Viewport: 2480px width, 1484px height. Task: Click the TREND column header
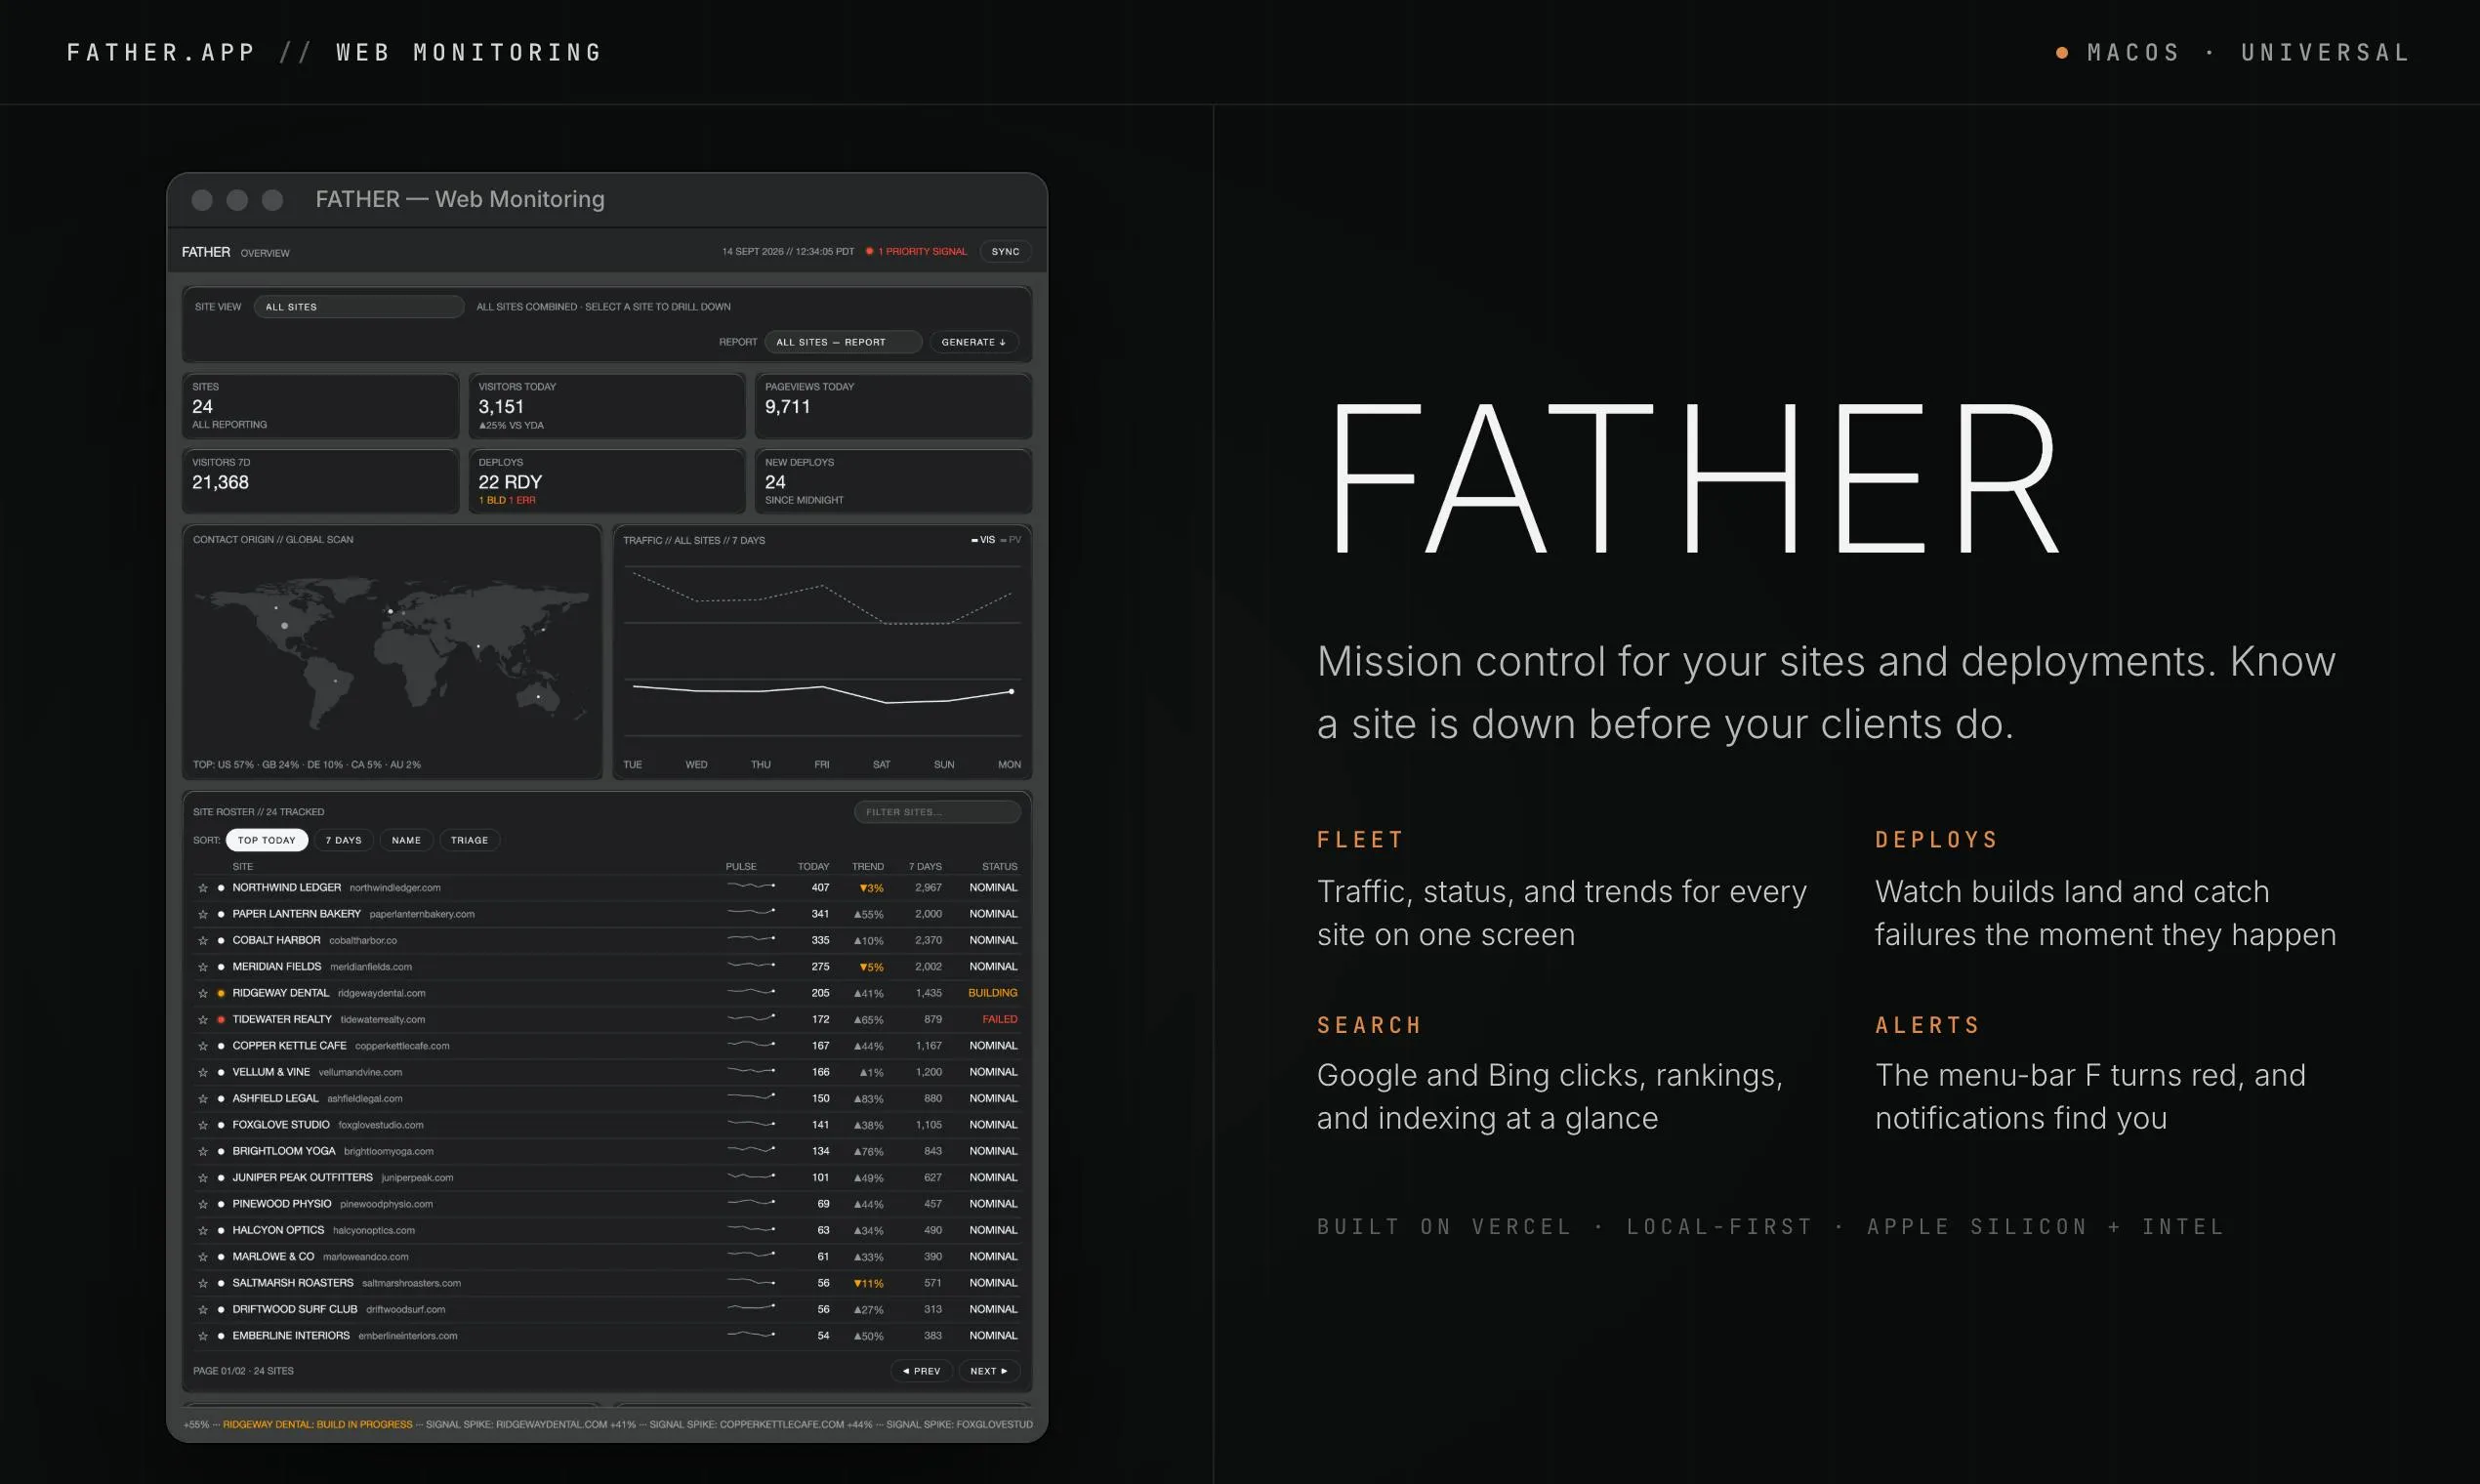click(868, 867)
